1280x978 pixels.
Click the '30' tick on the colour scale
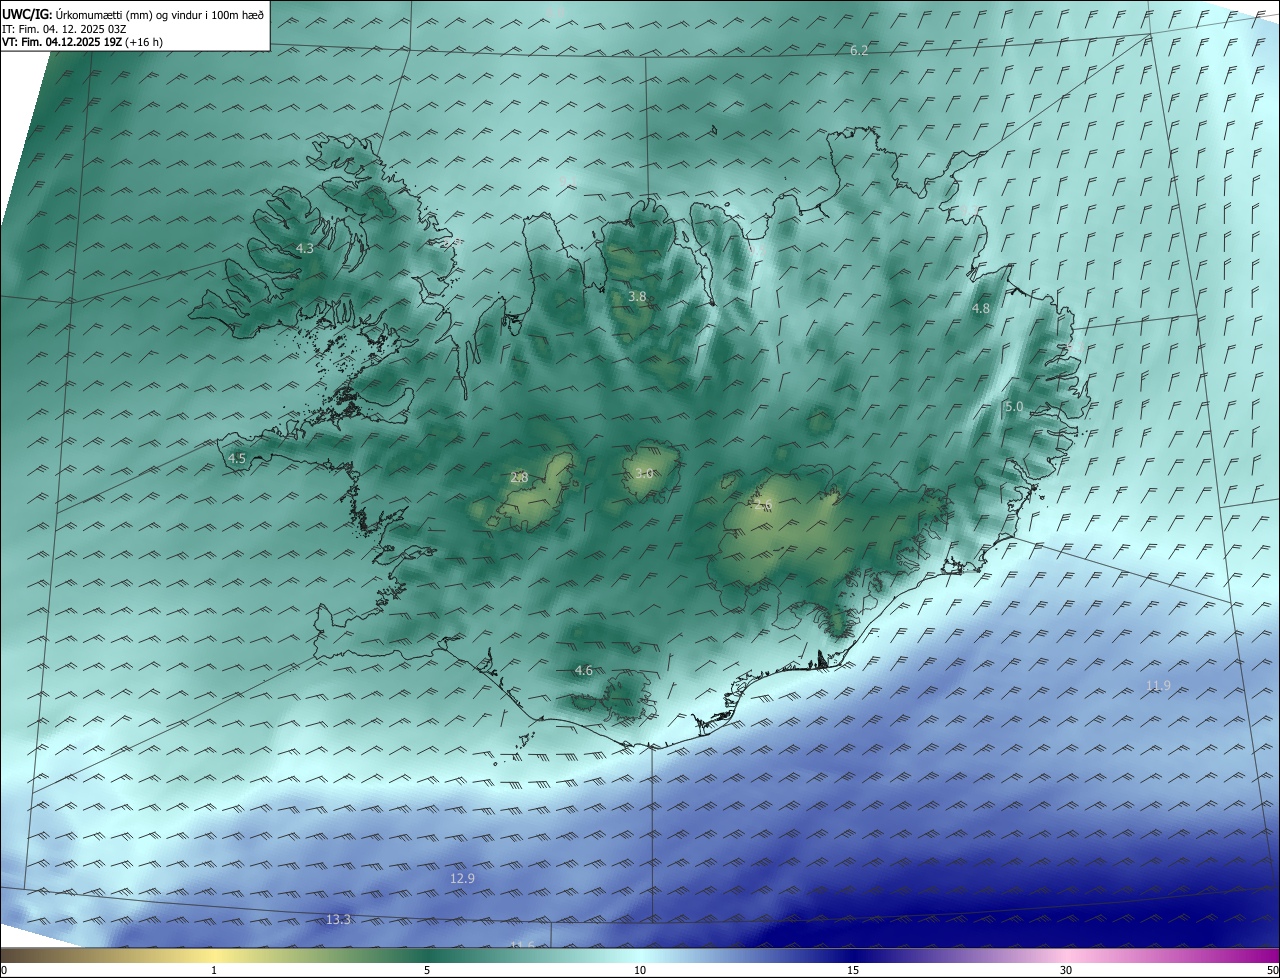[1066, 970]
